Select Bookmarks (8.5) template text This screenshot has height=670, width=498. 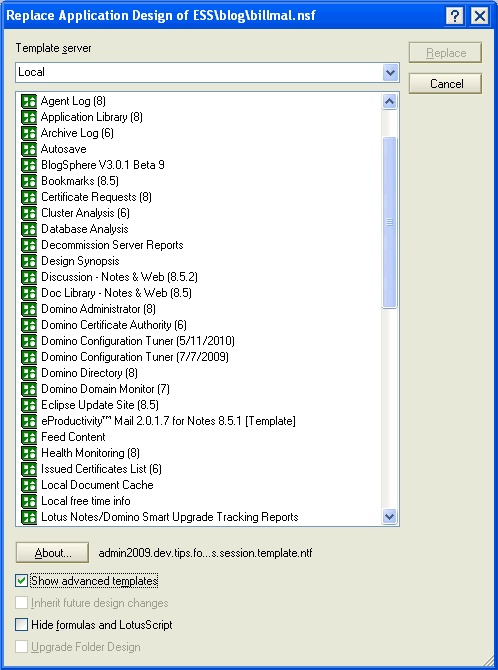click(80, 181)
